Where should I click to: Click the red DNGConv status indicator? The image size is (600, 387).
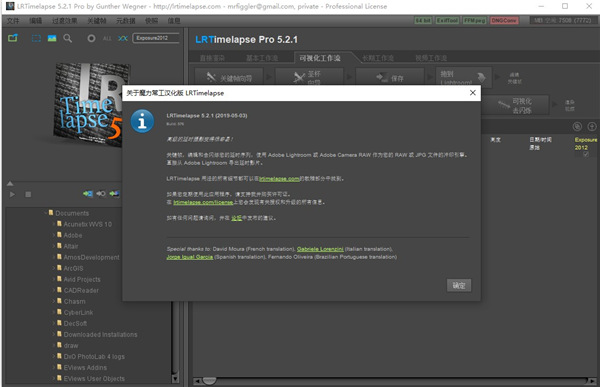(504, 21)
